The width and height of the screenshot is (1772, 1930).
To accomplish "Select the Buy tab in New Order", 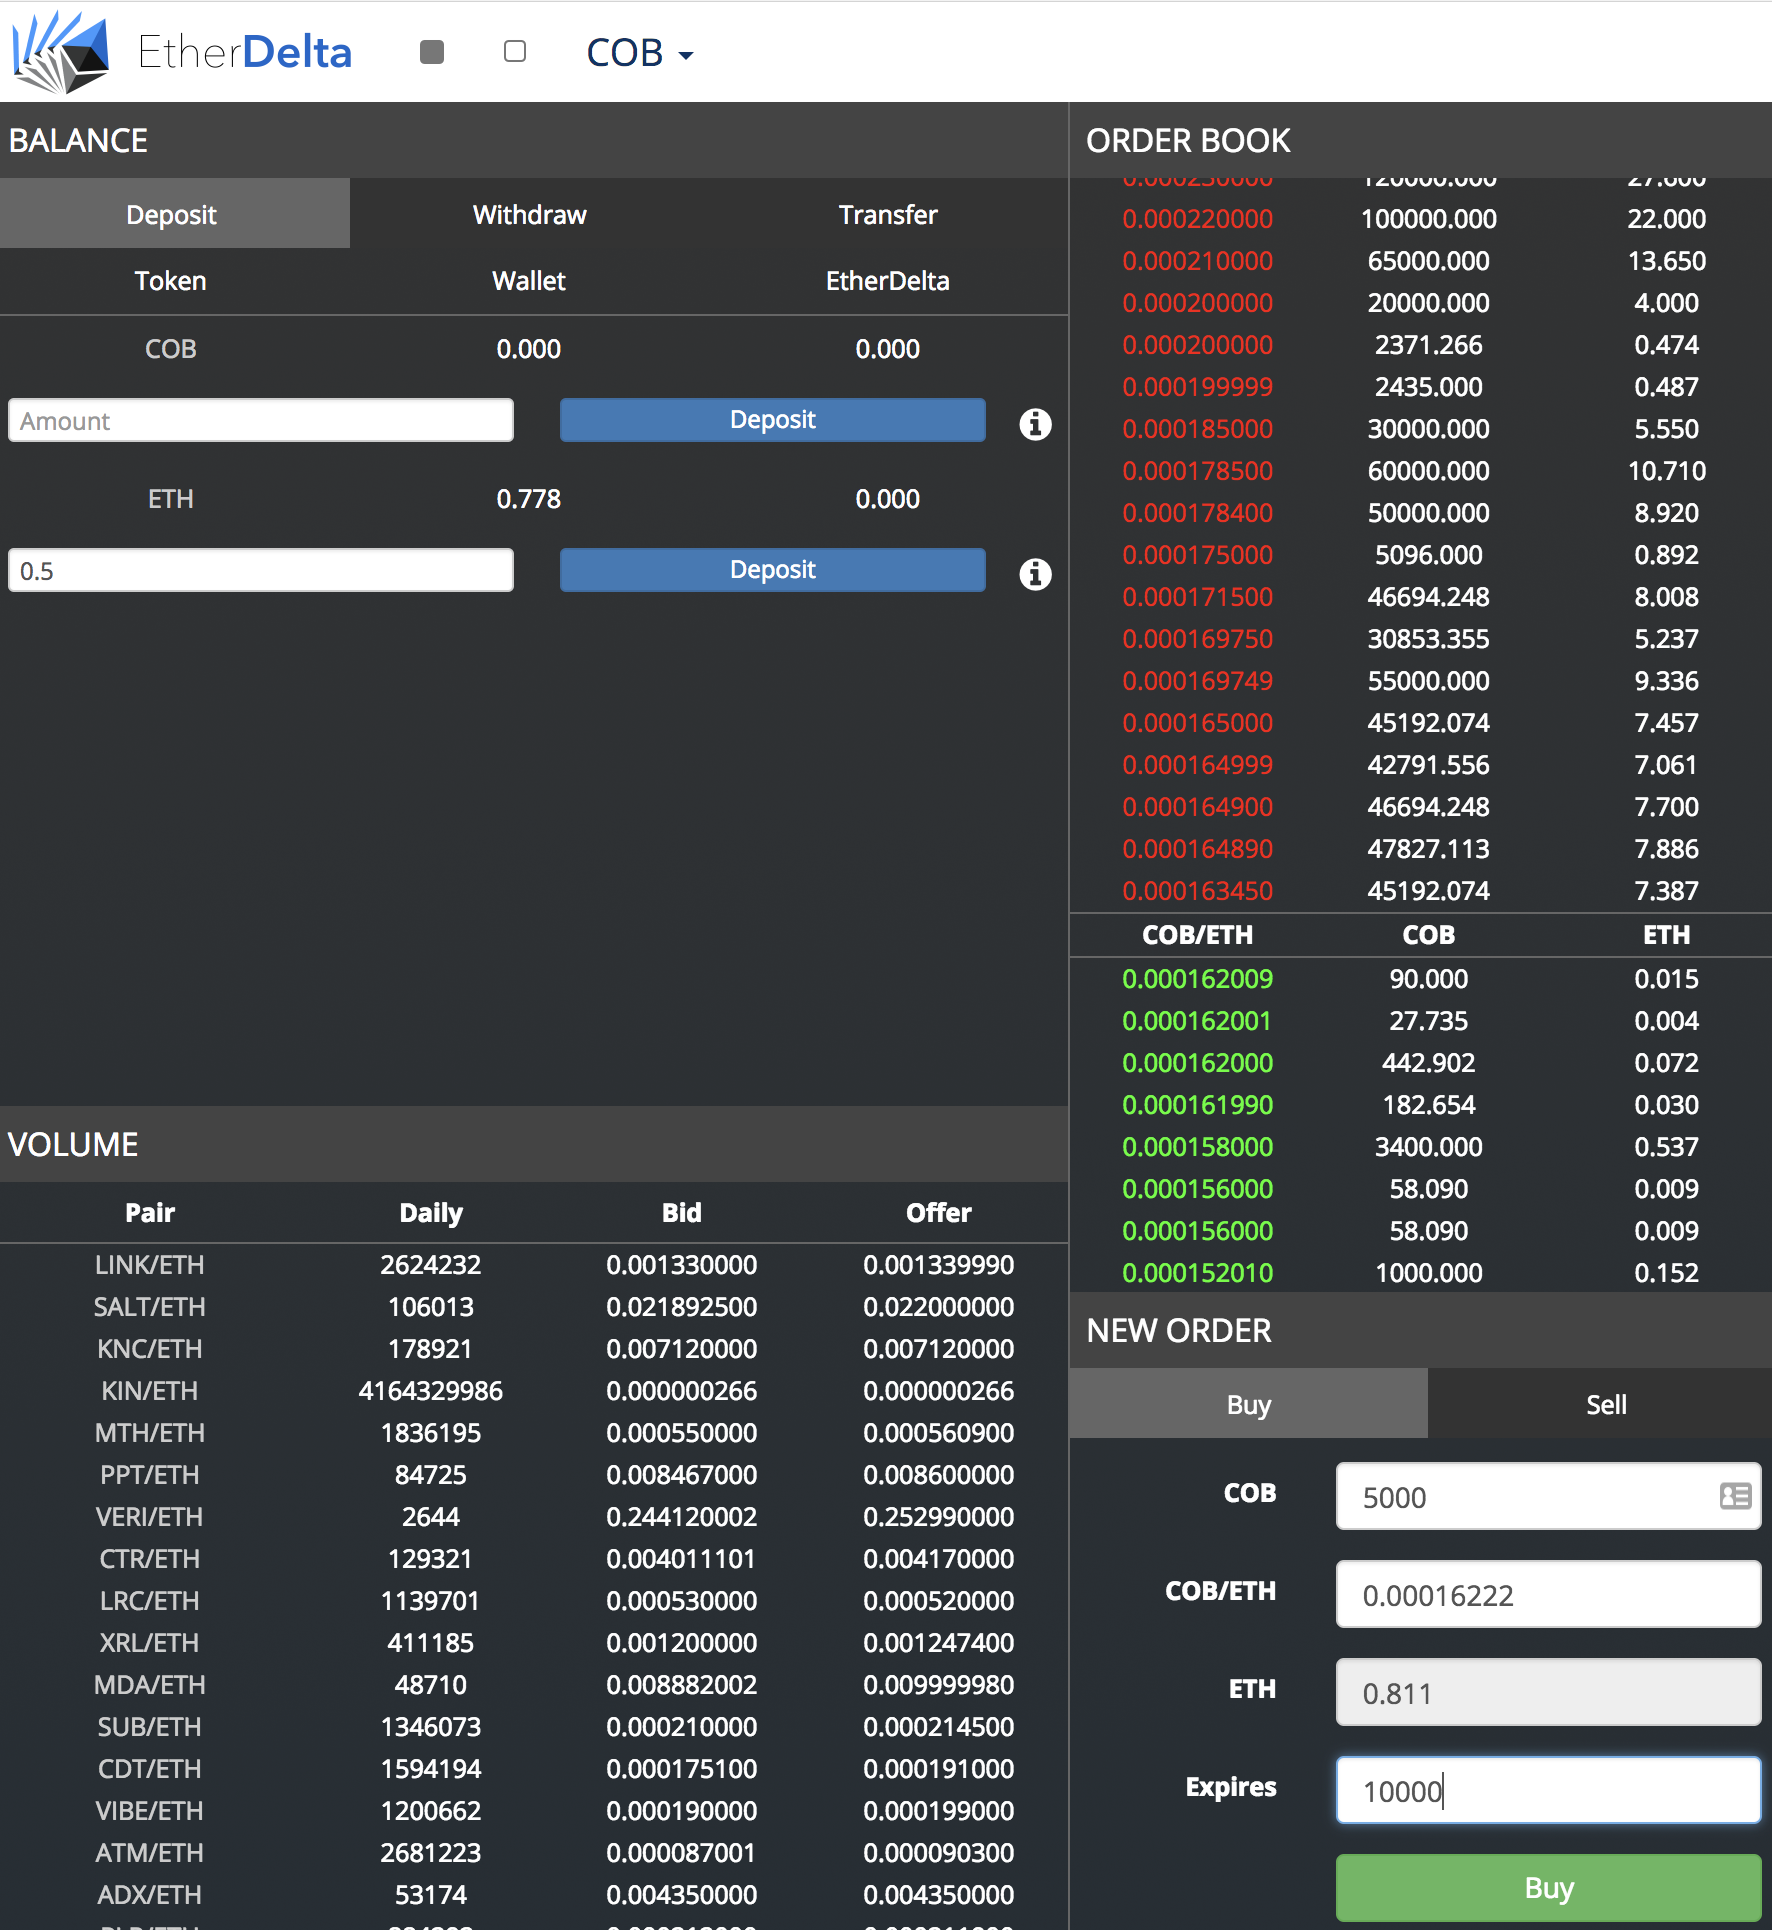I will 1248,1404.
